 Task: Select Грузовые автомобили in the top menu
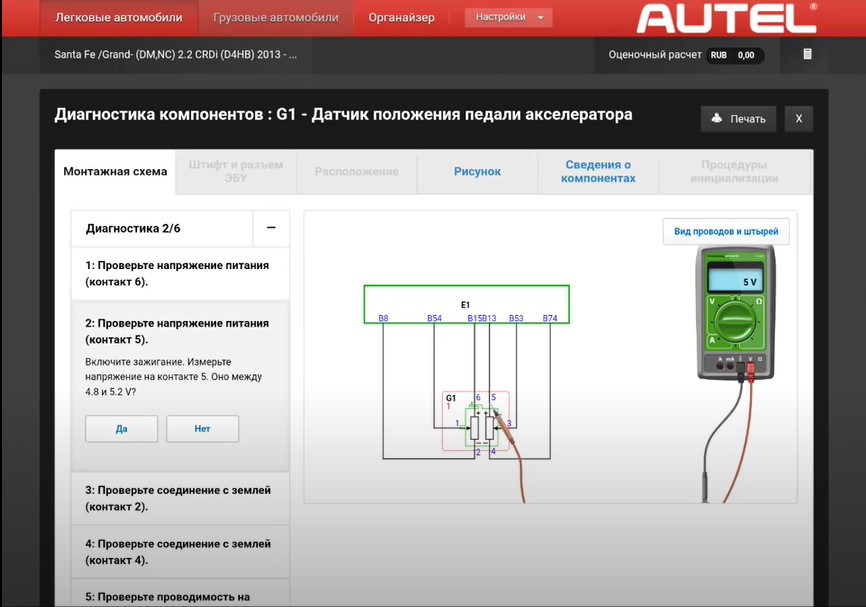[x=276, y=18]
